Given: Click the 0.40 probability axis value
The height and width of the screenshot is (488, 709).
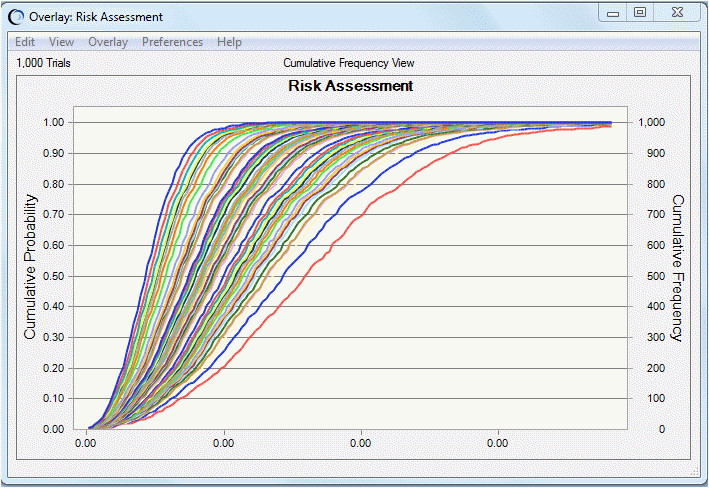Looking at the screenshot, I should (53, 306).
